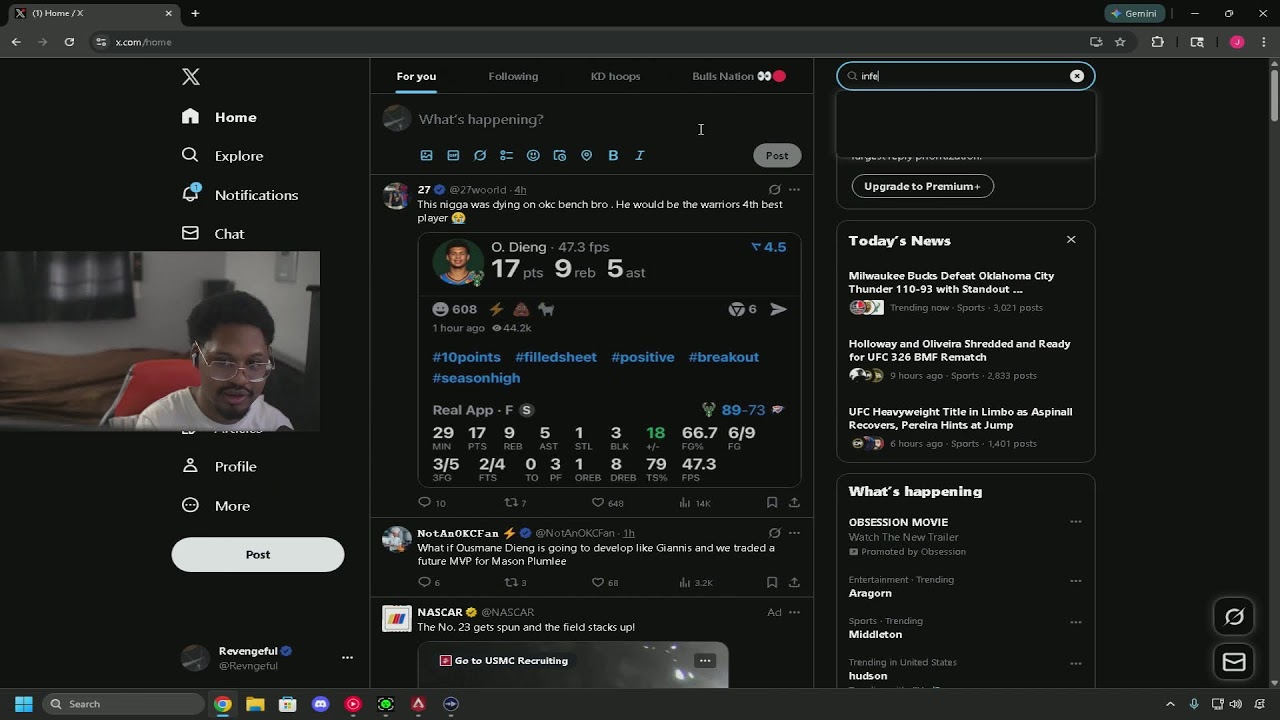Clear the search field text
The image size is (1280, 720).
point(1077,76)
